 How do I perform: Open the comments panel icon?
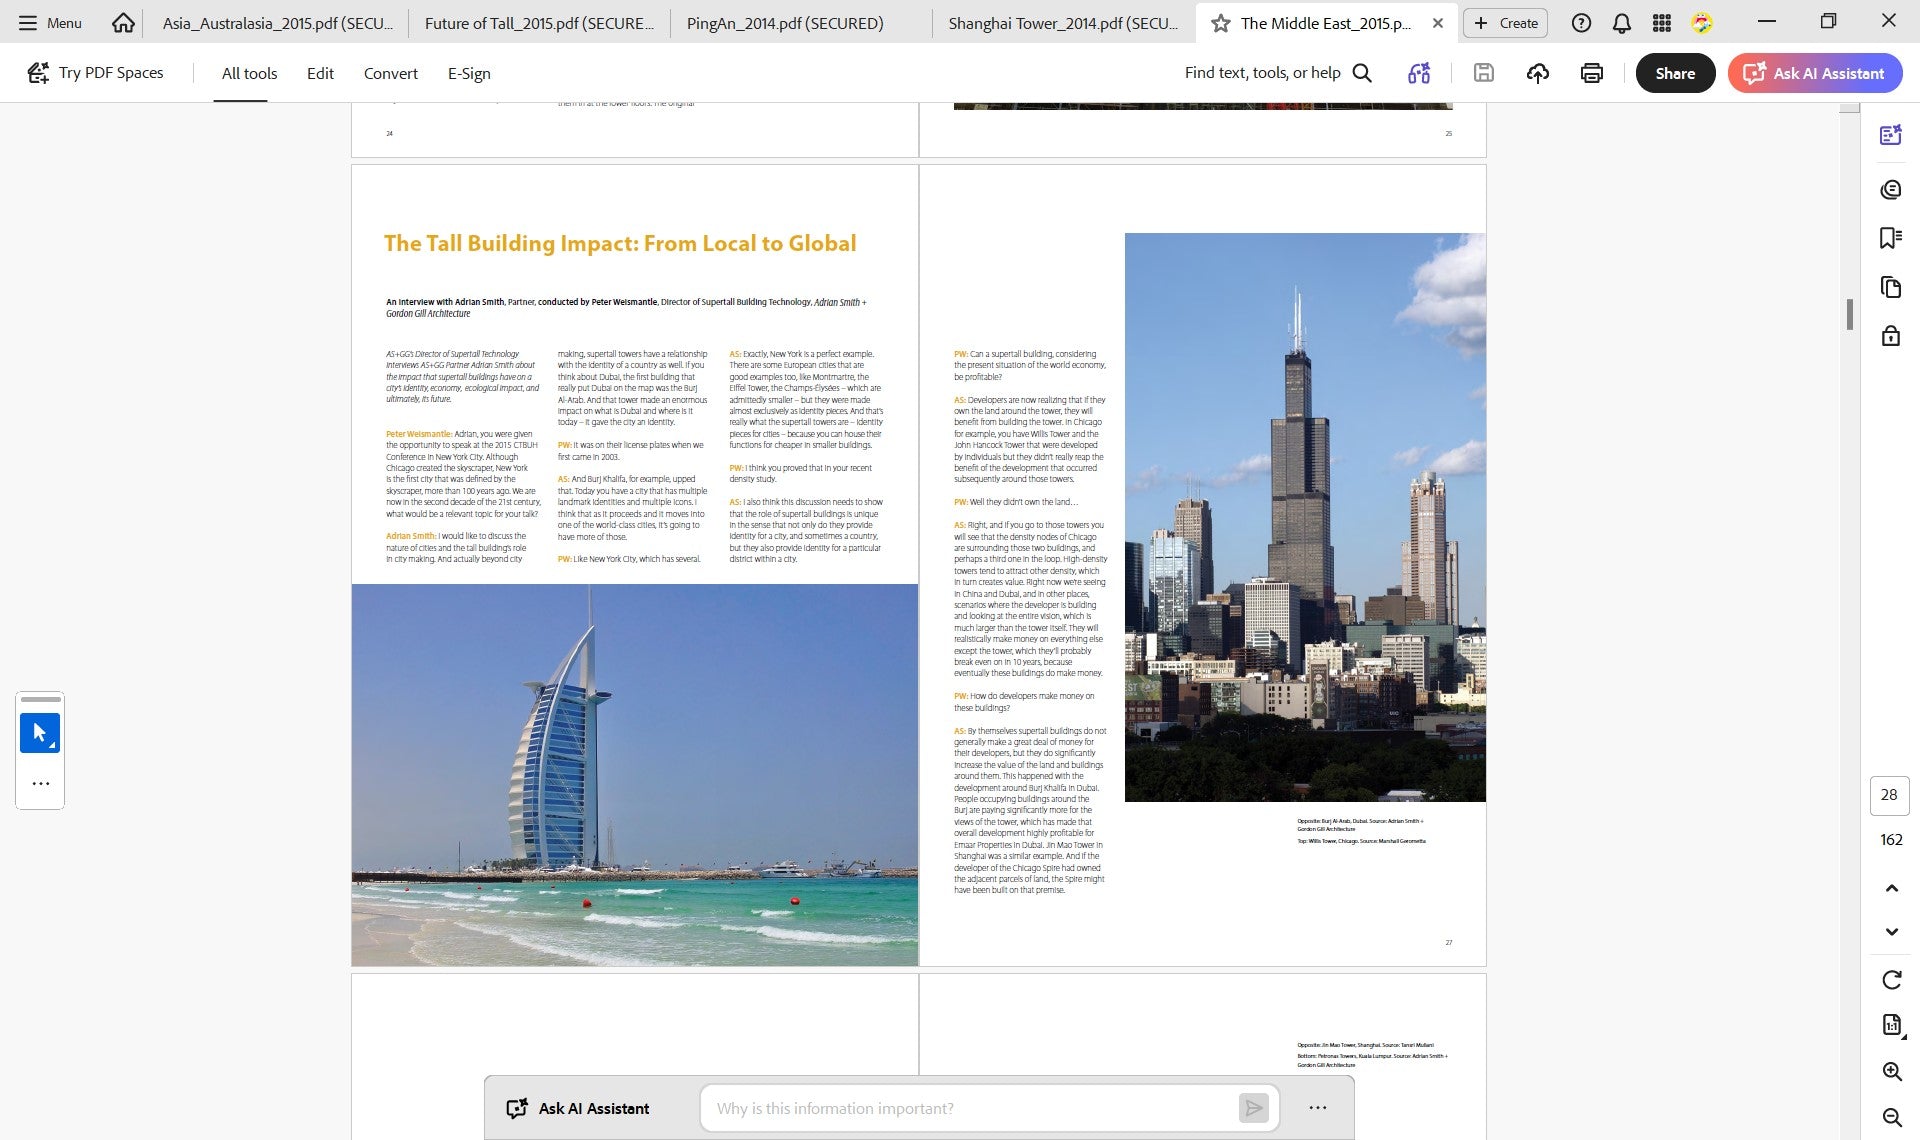tap(1890, 189)
